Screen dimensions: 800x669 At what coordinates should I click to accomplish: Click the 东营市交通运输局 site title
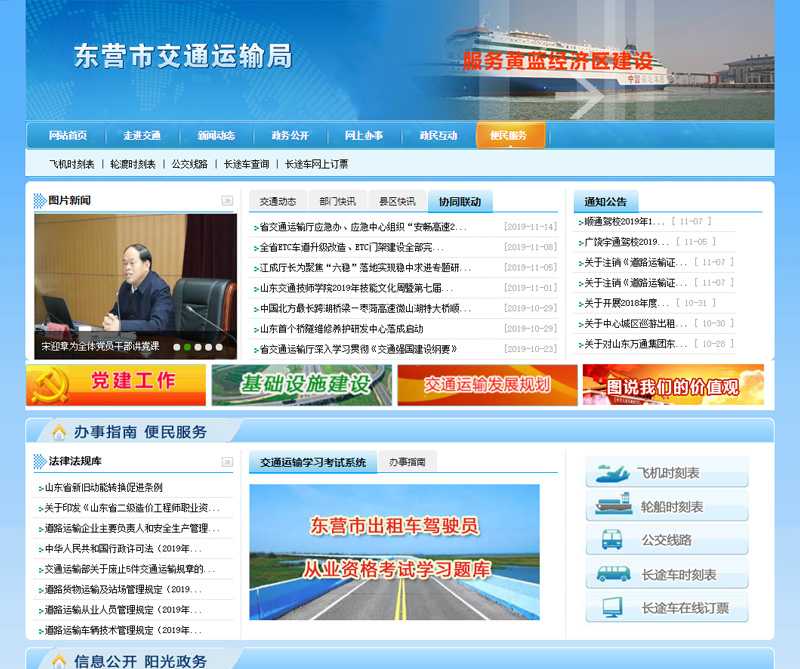[183, 56]
